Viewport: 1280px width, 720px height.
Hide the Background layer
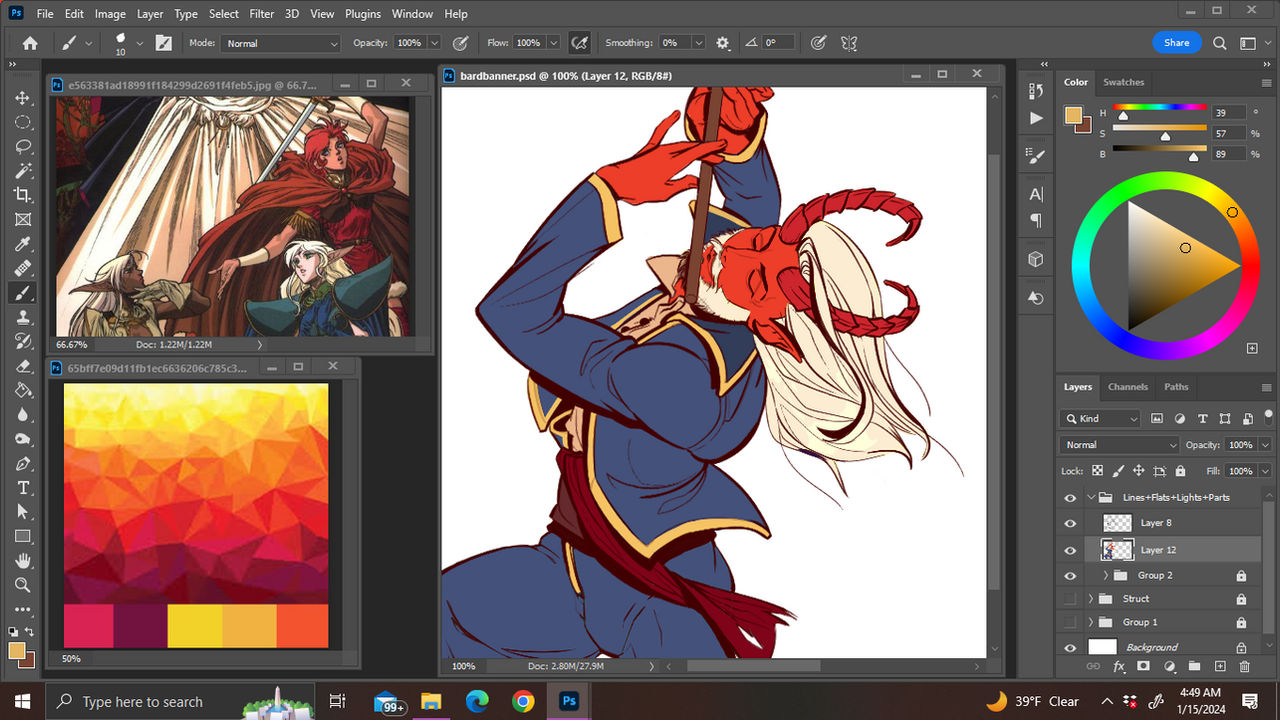point(1070,646)
